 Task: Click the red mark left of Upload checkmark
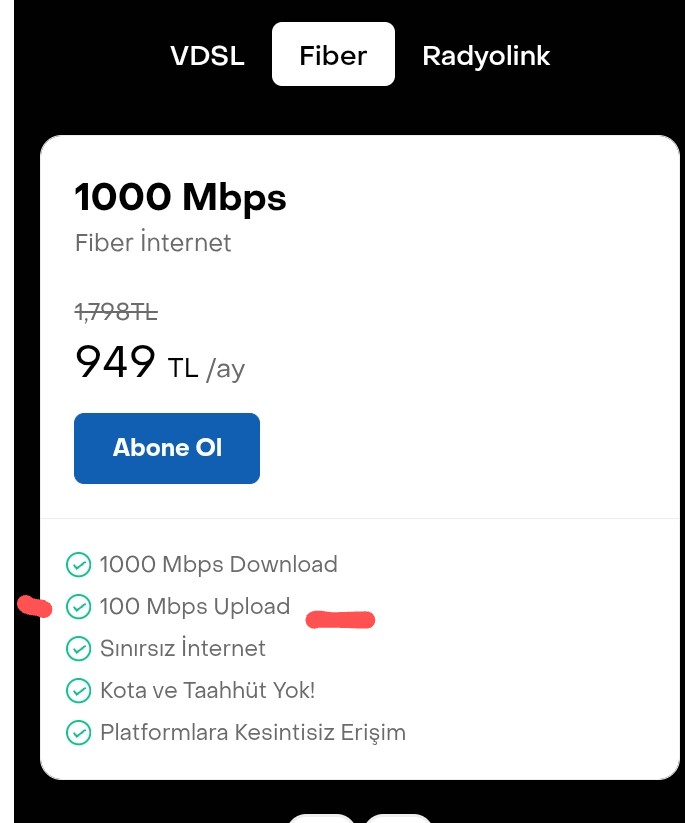point(35,606)
